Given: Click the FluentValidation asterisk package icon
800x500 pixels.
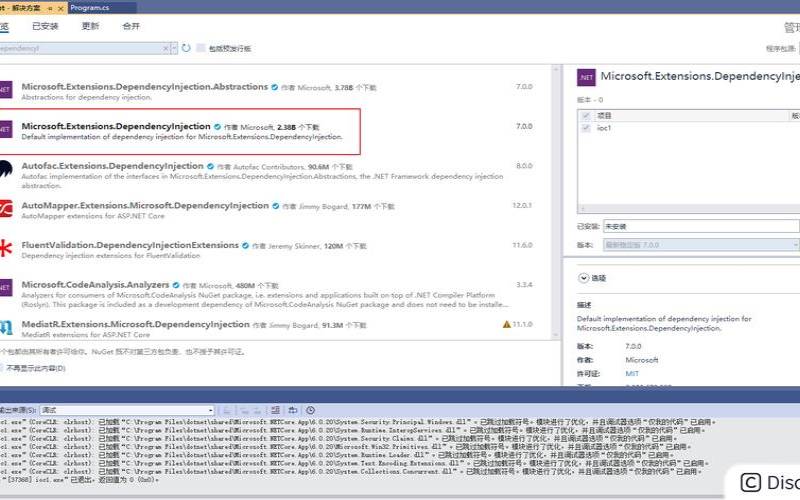Looking at the screenshot, I should click(6, 248).
